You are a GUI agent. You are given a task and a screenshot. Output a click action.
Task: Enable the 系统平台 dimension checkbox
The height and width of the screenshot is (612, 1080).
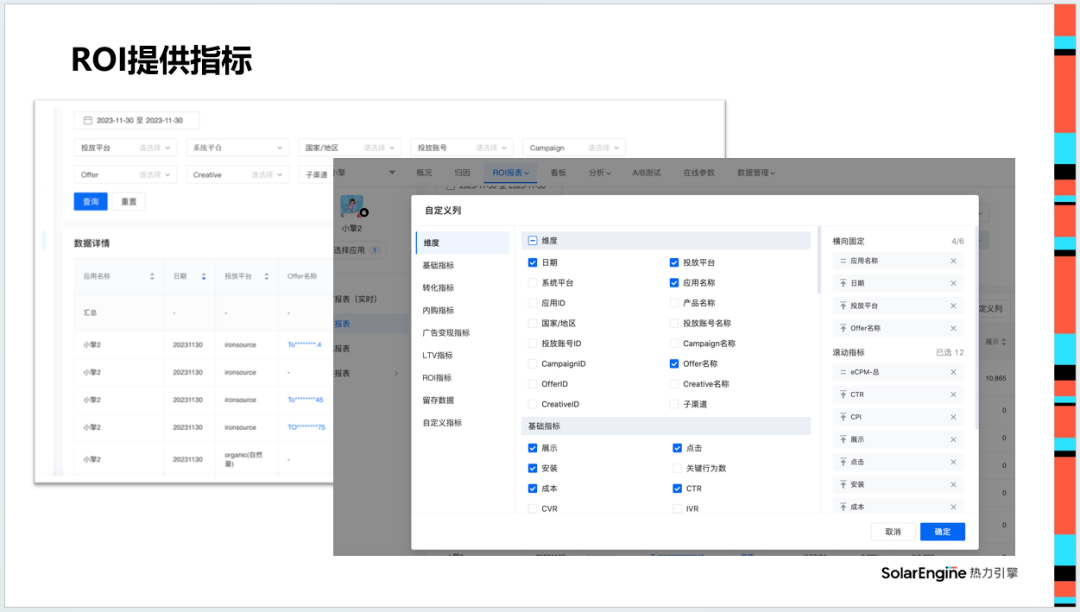point(533,282)
